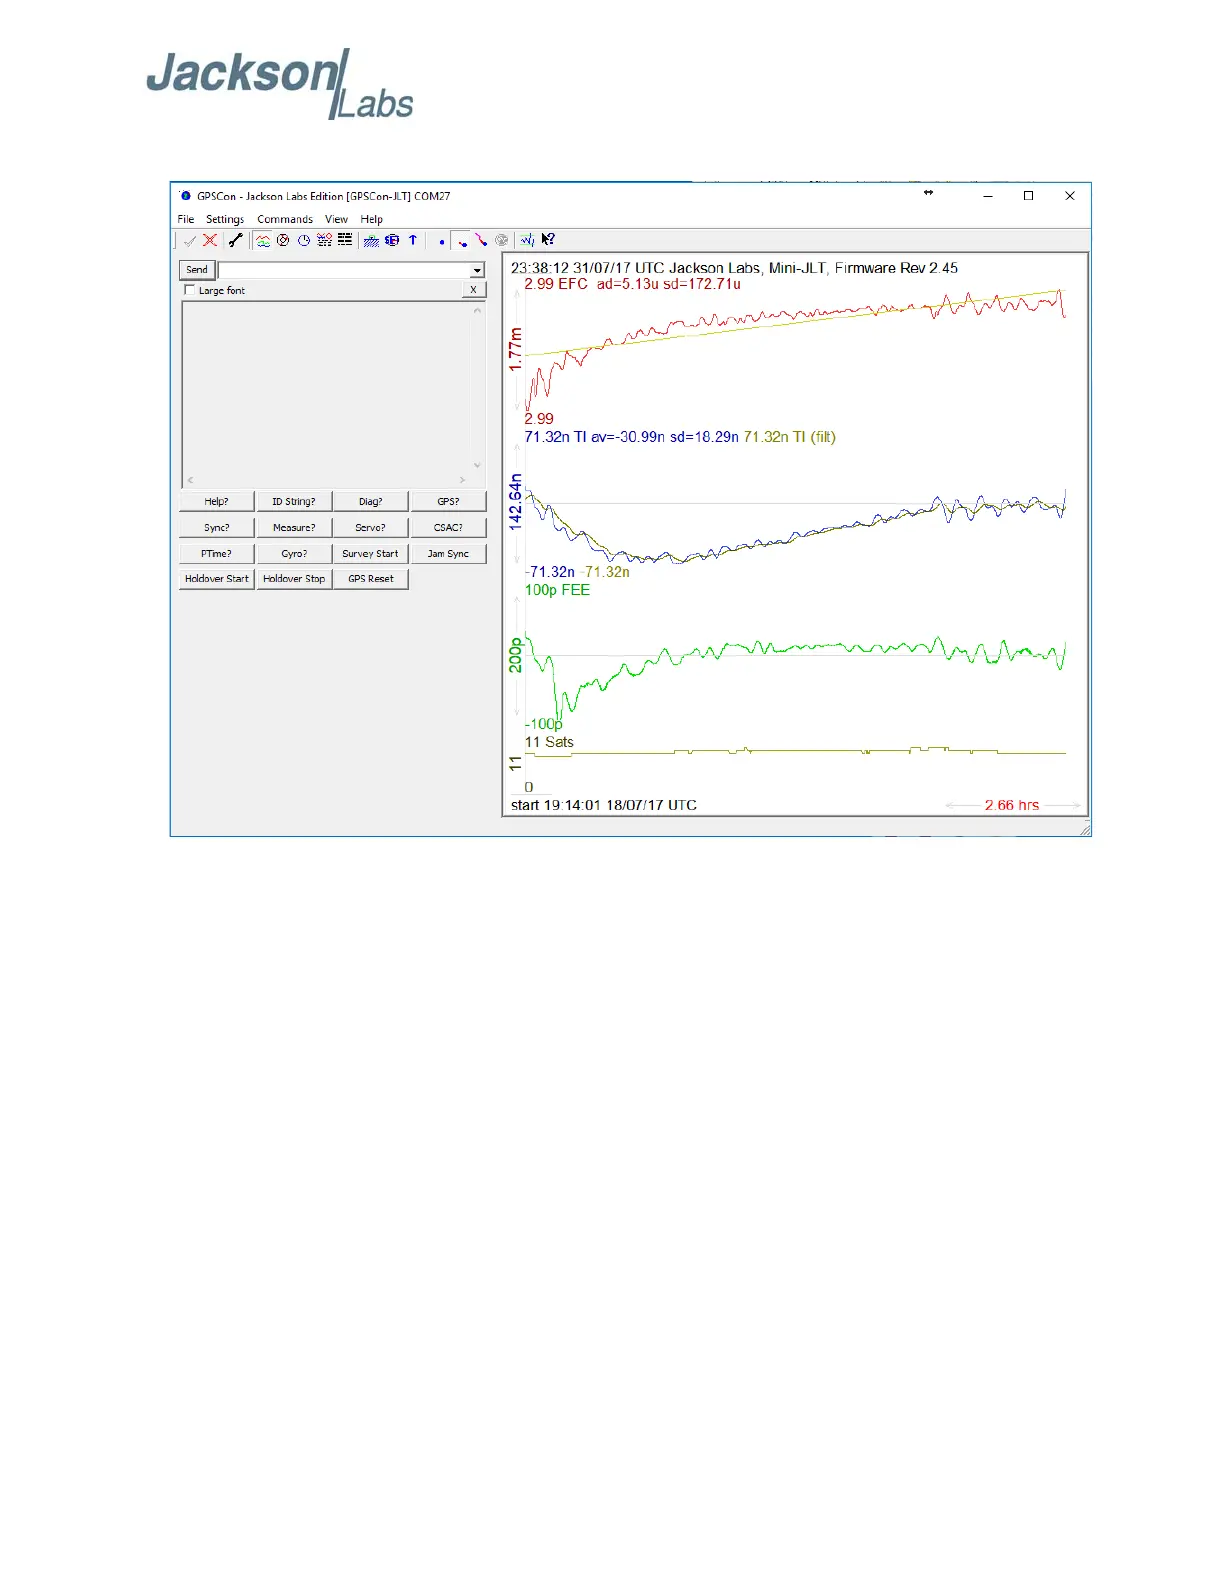1224x1584 pixels.
Task: Open the File menu
Action: (186, 219)
